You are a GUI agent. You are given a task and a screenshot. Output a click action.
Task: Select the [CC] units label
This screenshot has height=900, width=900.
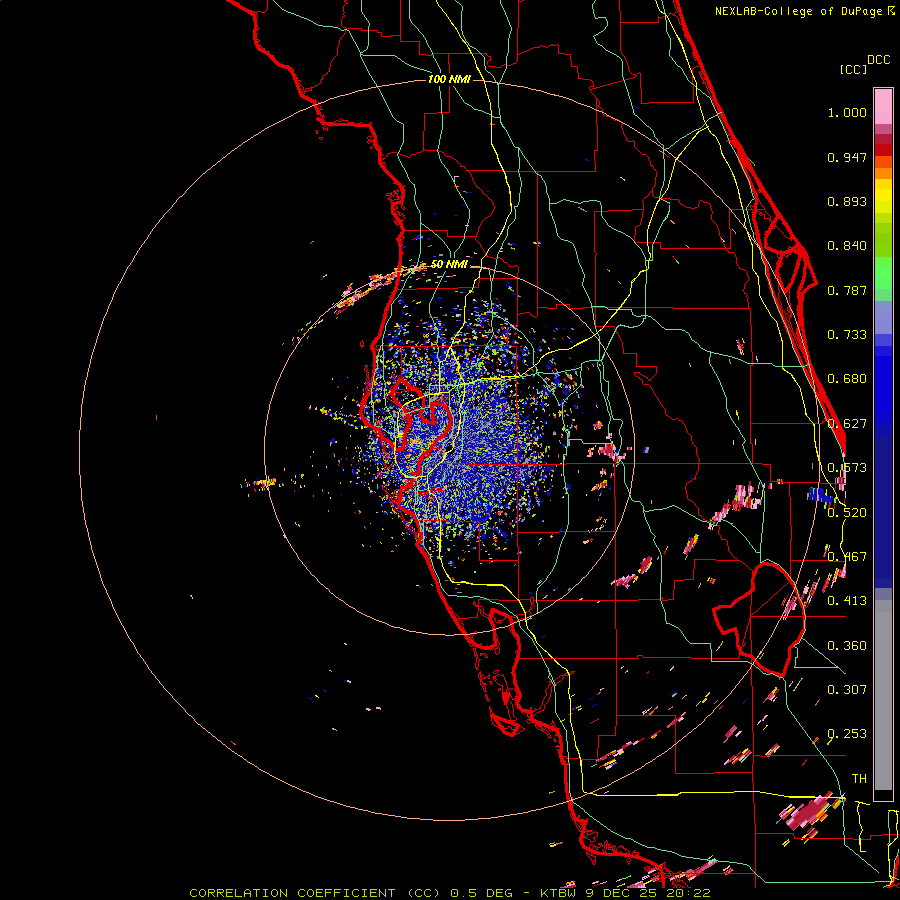point(853,69)
